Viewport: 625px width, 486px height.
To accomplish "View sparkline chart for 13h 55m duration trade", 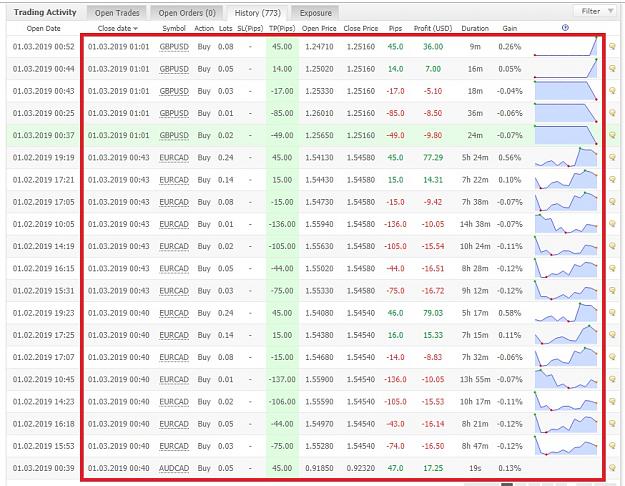I will click(x=566, y=379).
